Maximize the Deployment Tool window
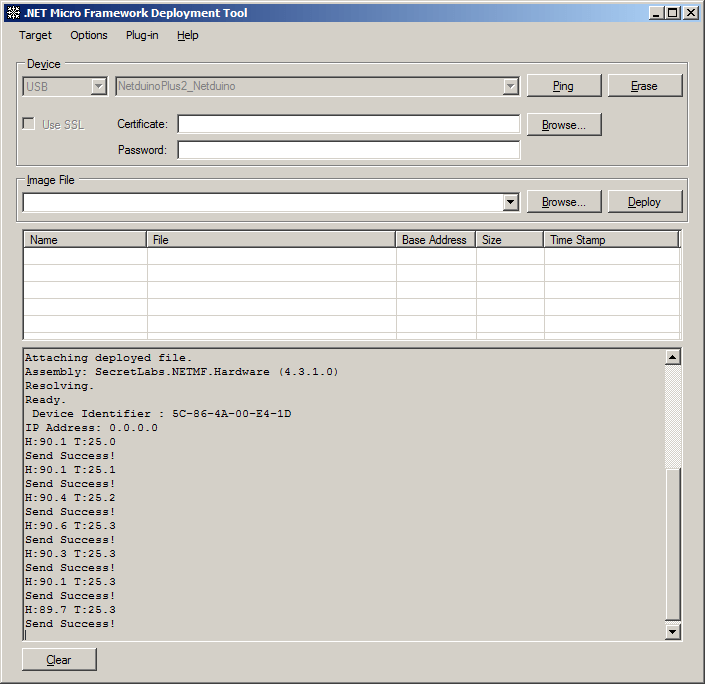The image size is (705, 684). 673,13
